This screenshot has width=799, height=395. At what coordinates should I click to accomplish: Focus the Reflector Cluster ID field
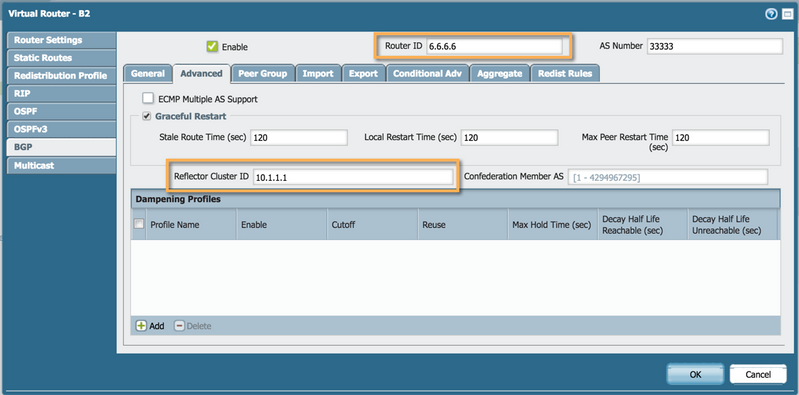pos(353,177)
